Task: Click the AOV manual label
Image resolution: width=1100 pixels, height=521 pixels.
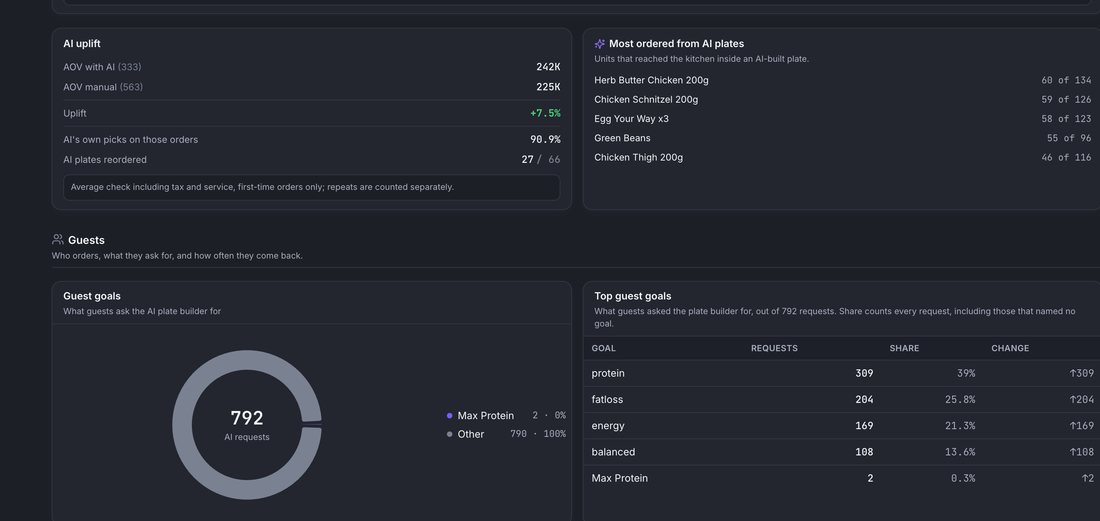Action: 103,87
